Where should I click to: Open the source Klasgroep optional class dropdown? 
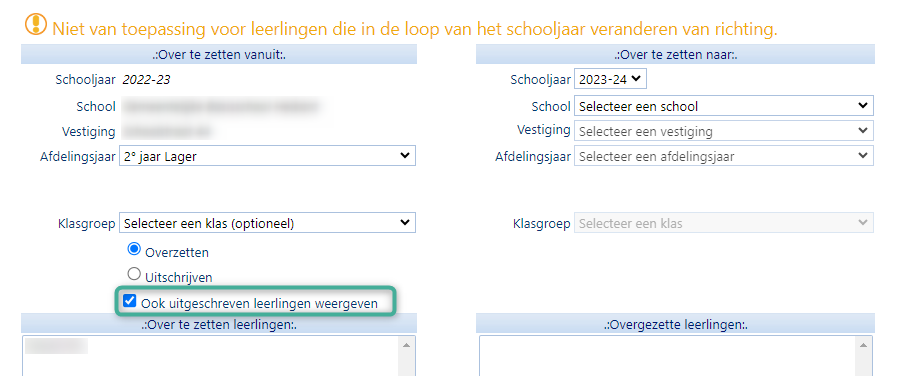tap(267, 222)
